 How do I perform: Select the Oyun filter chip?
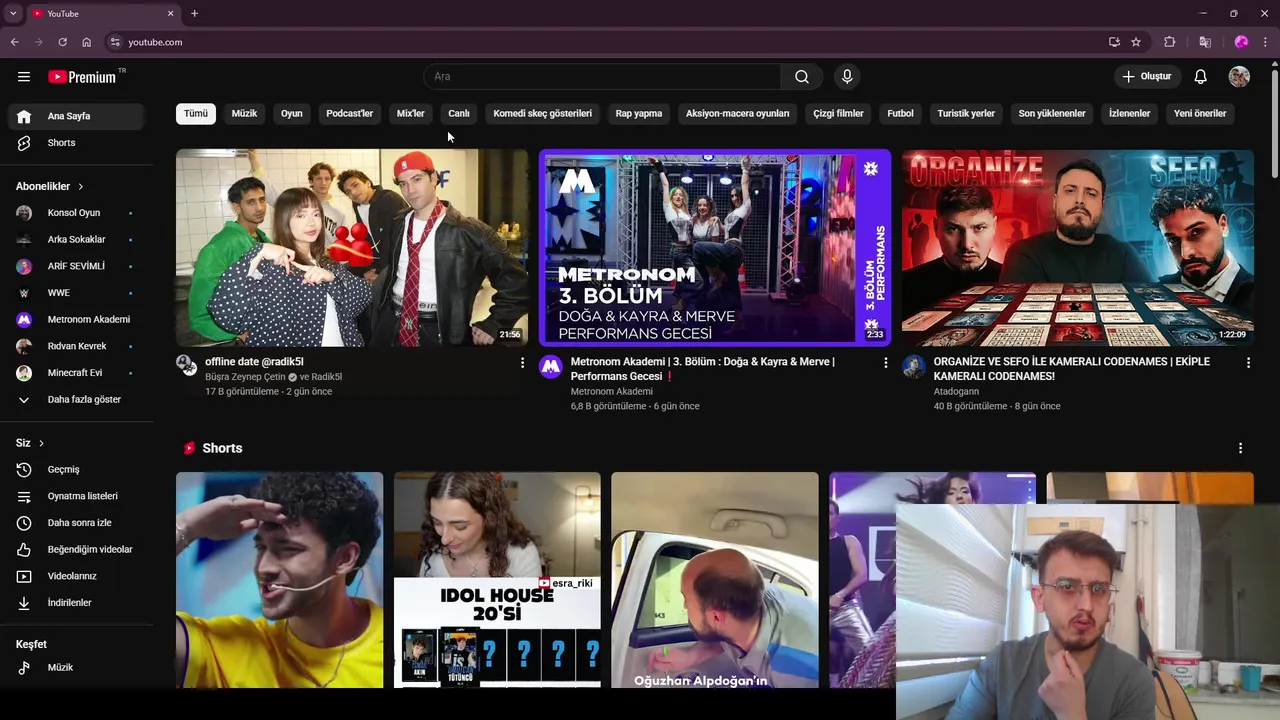292,114
